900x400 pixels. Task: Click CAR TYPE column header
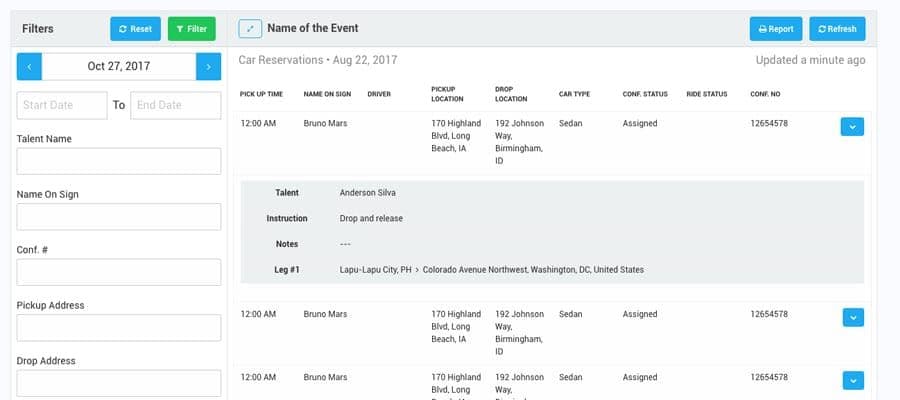574,94
